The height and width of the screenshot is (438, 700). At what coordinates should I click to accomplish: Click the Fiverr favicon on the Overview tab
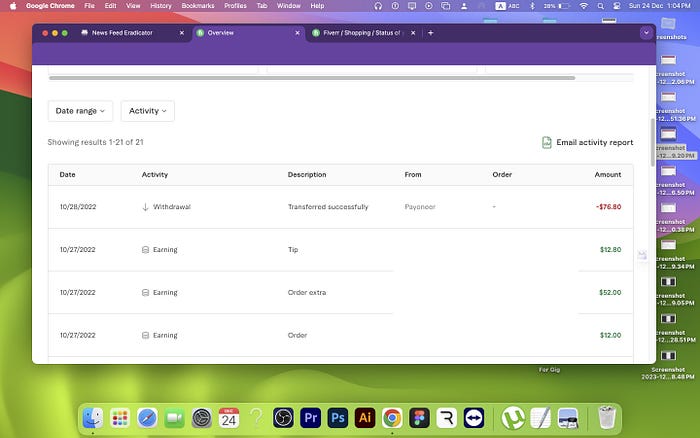click(x=200, y=33)
